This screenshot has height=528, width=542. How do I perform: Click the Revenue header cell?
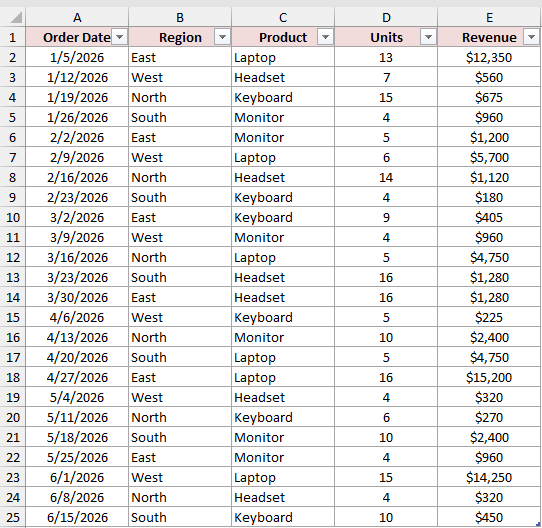[489, 37]
